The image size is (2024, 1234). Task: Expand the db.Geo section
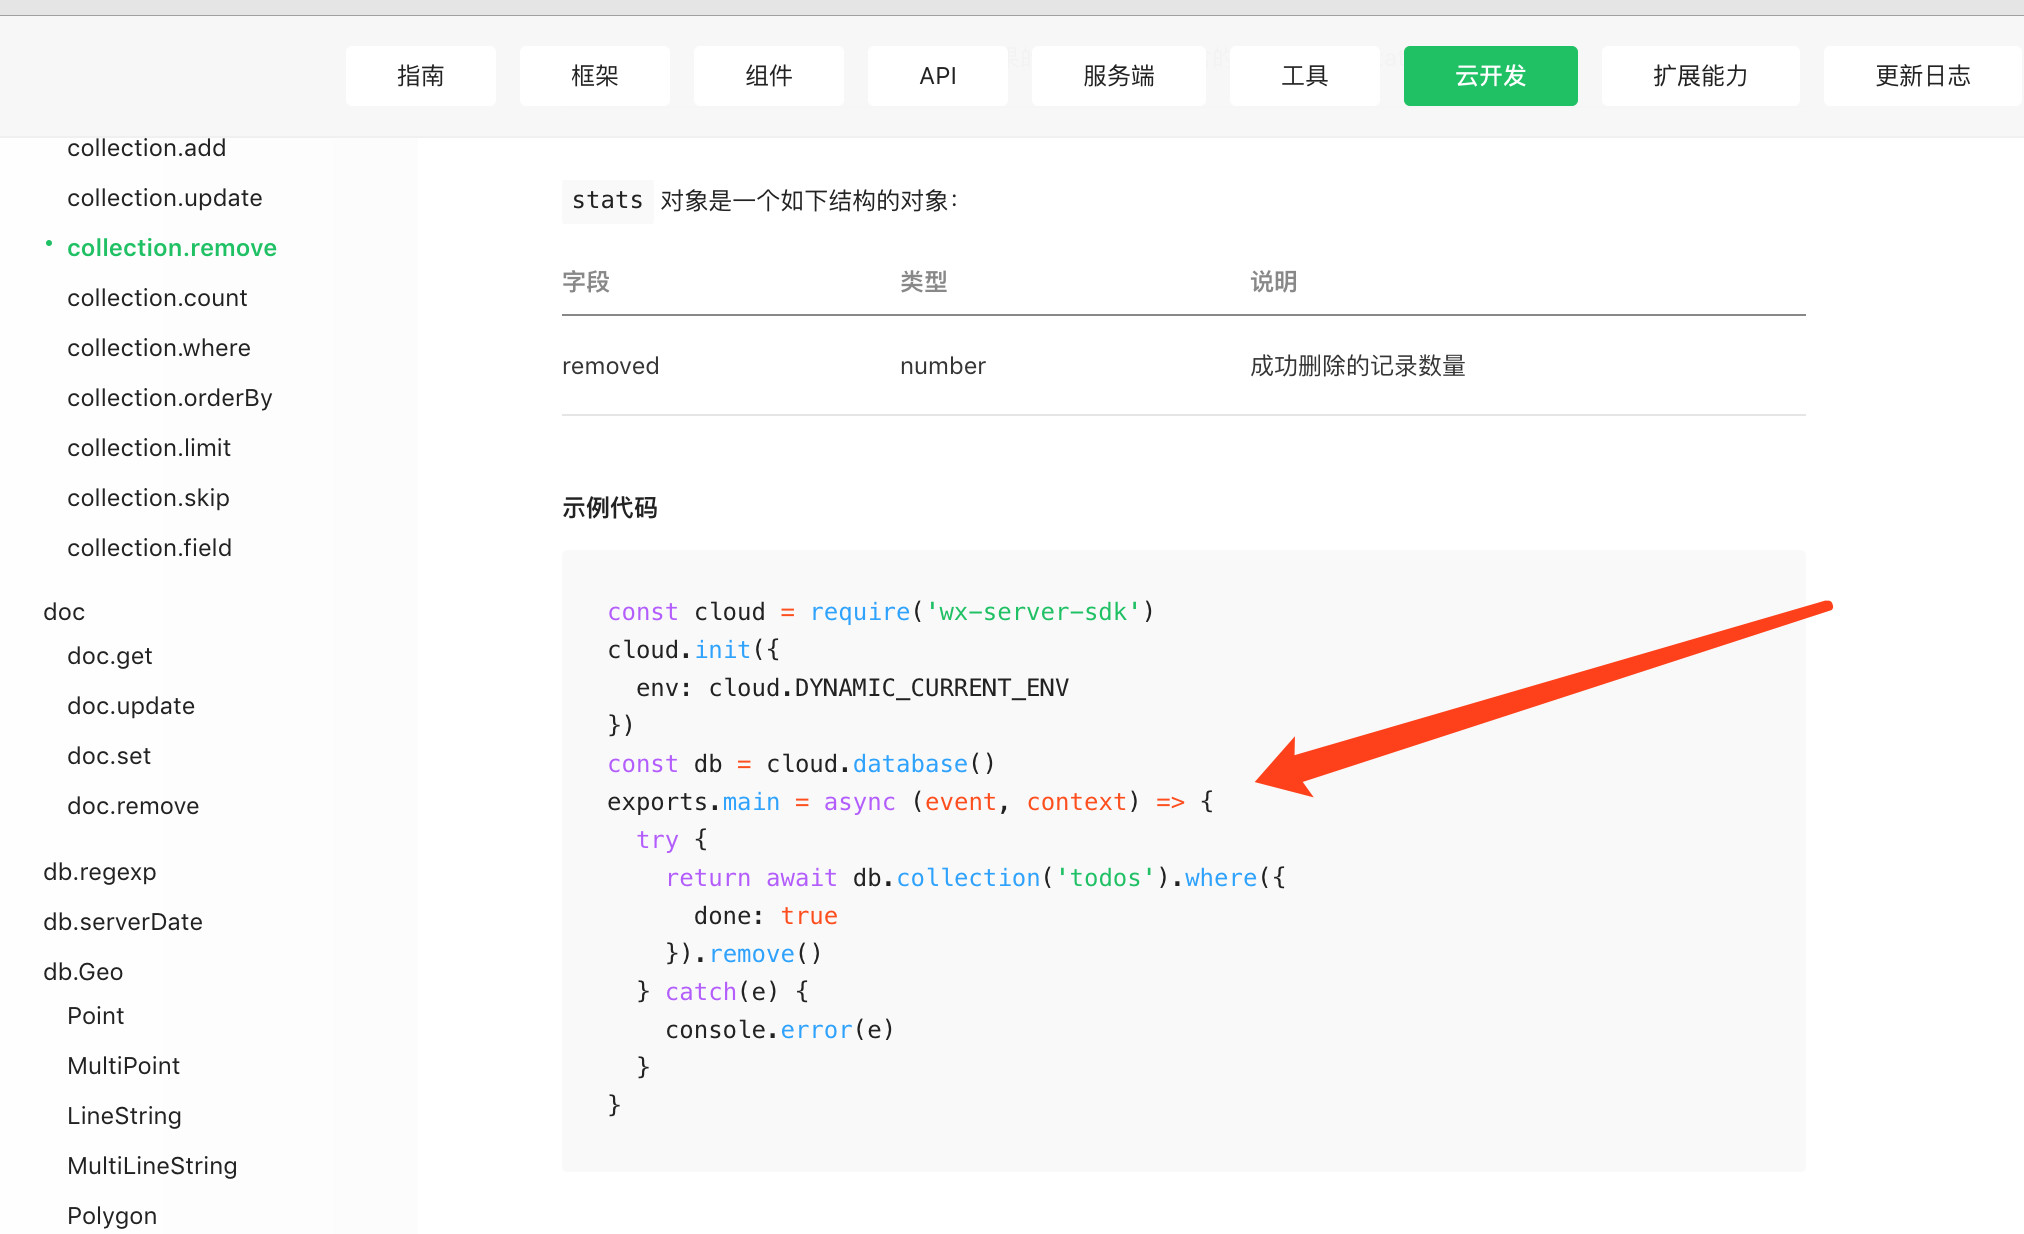(83, 972)
